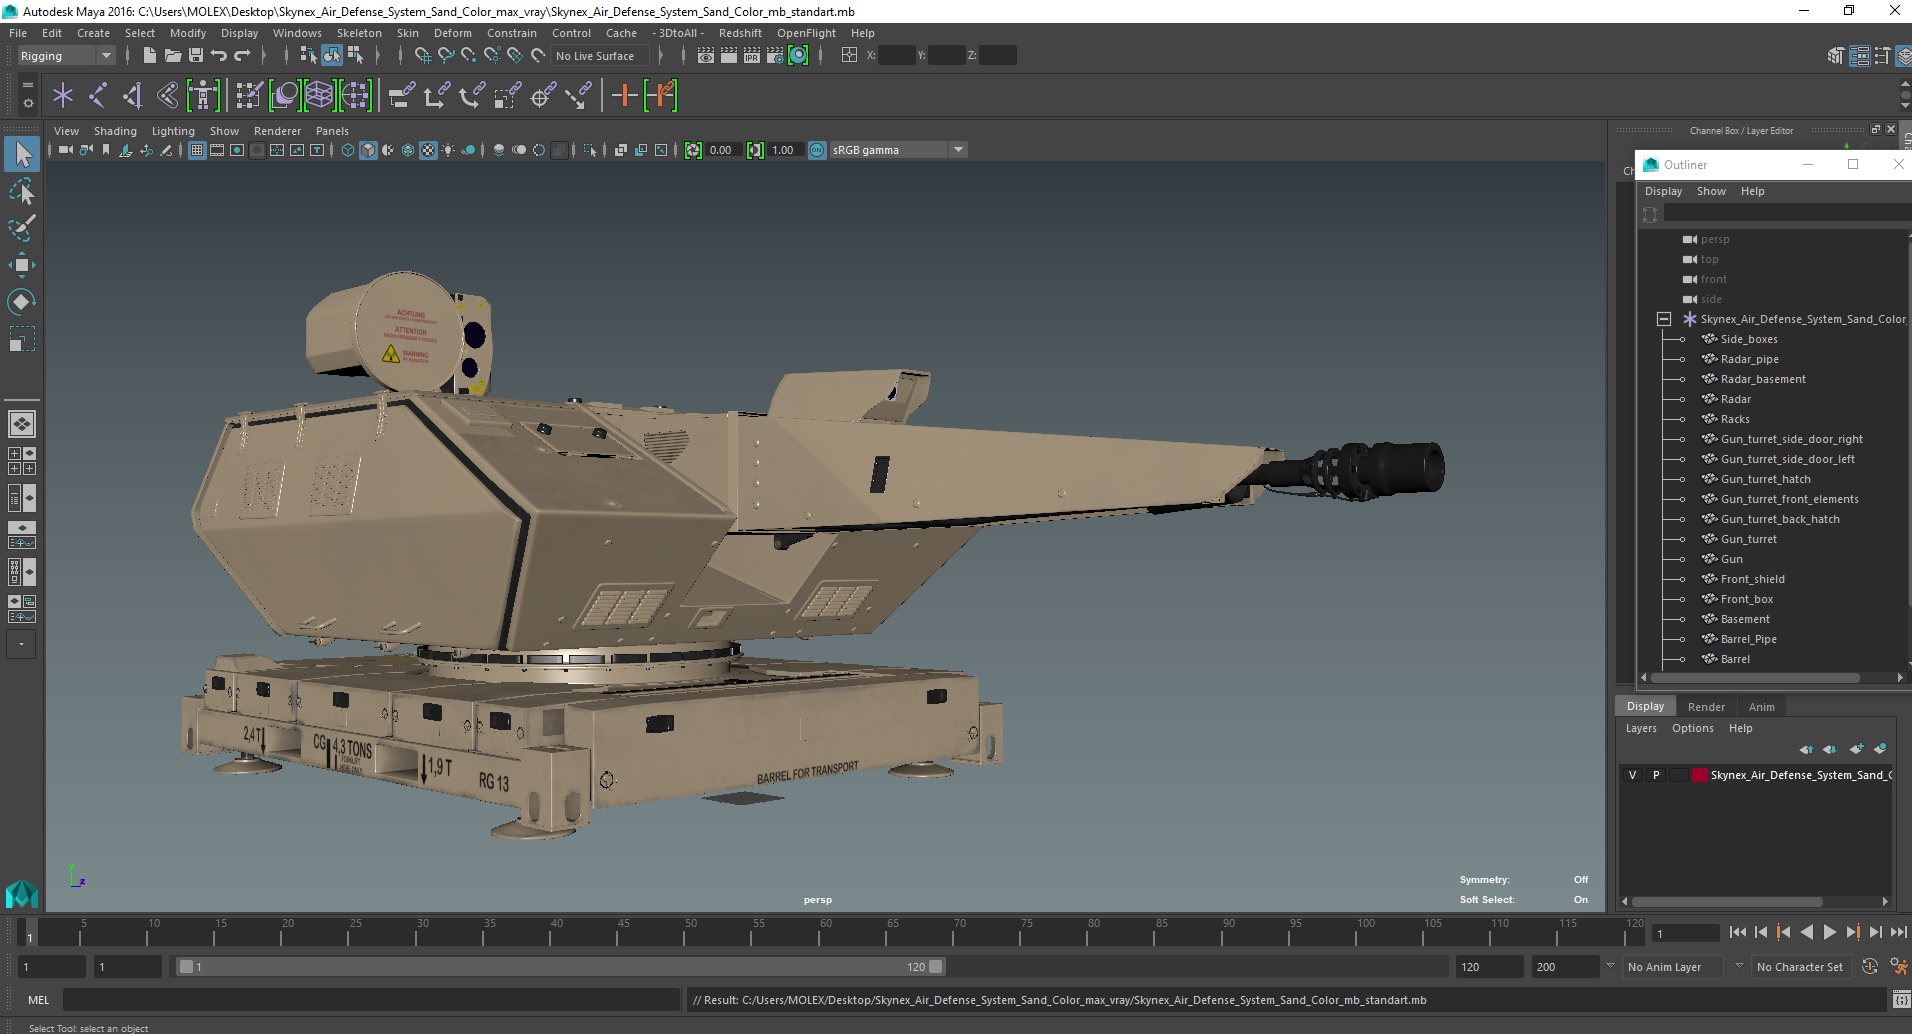Click the Create Lattice shelf icon
The image size is (1912, 1034).
319,96
